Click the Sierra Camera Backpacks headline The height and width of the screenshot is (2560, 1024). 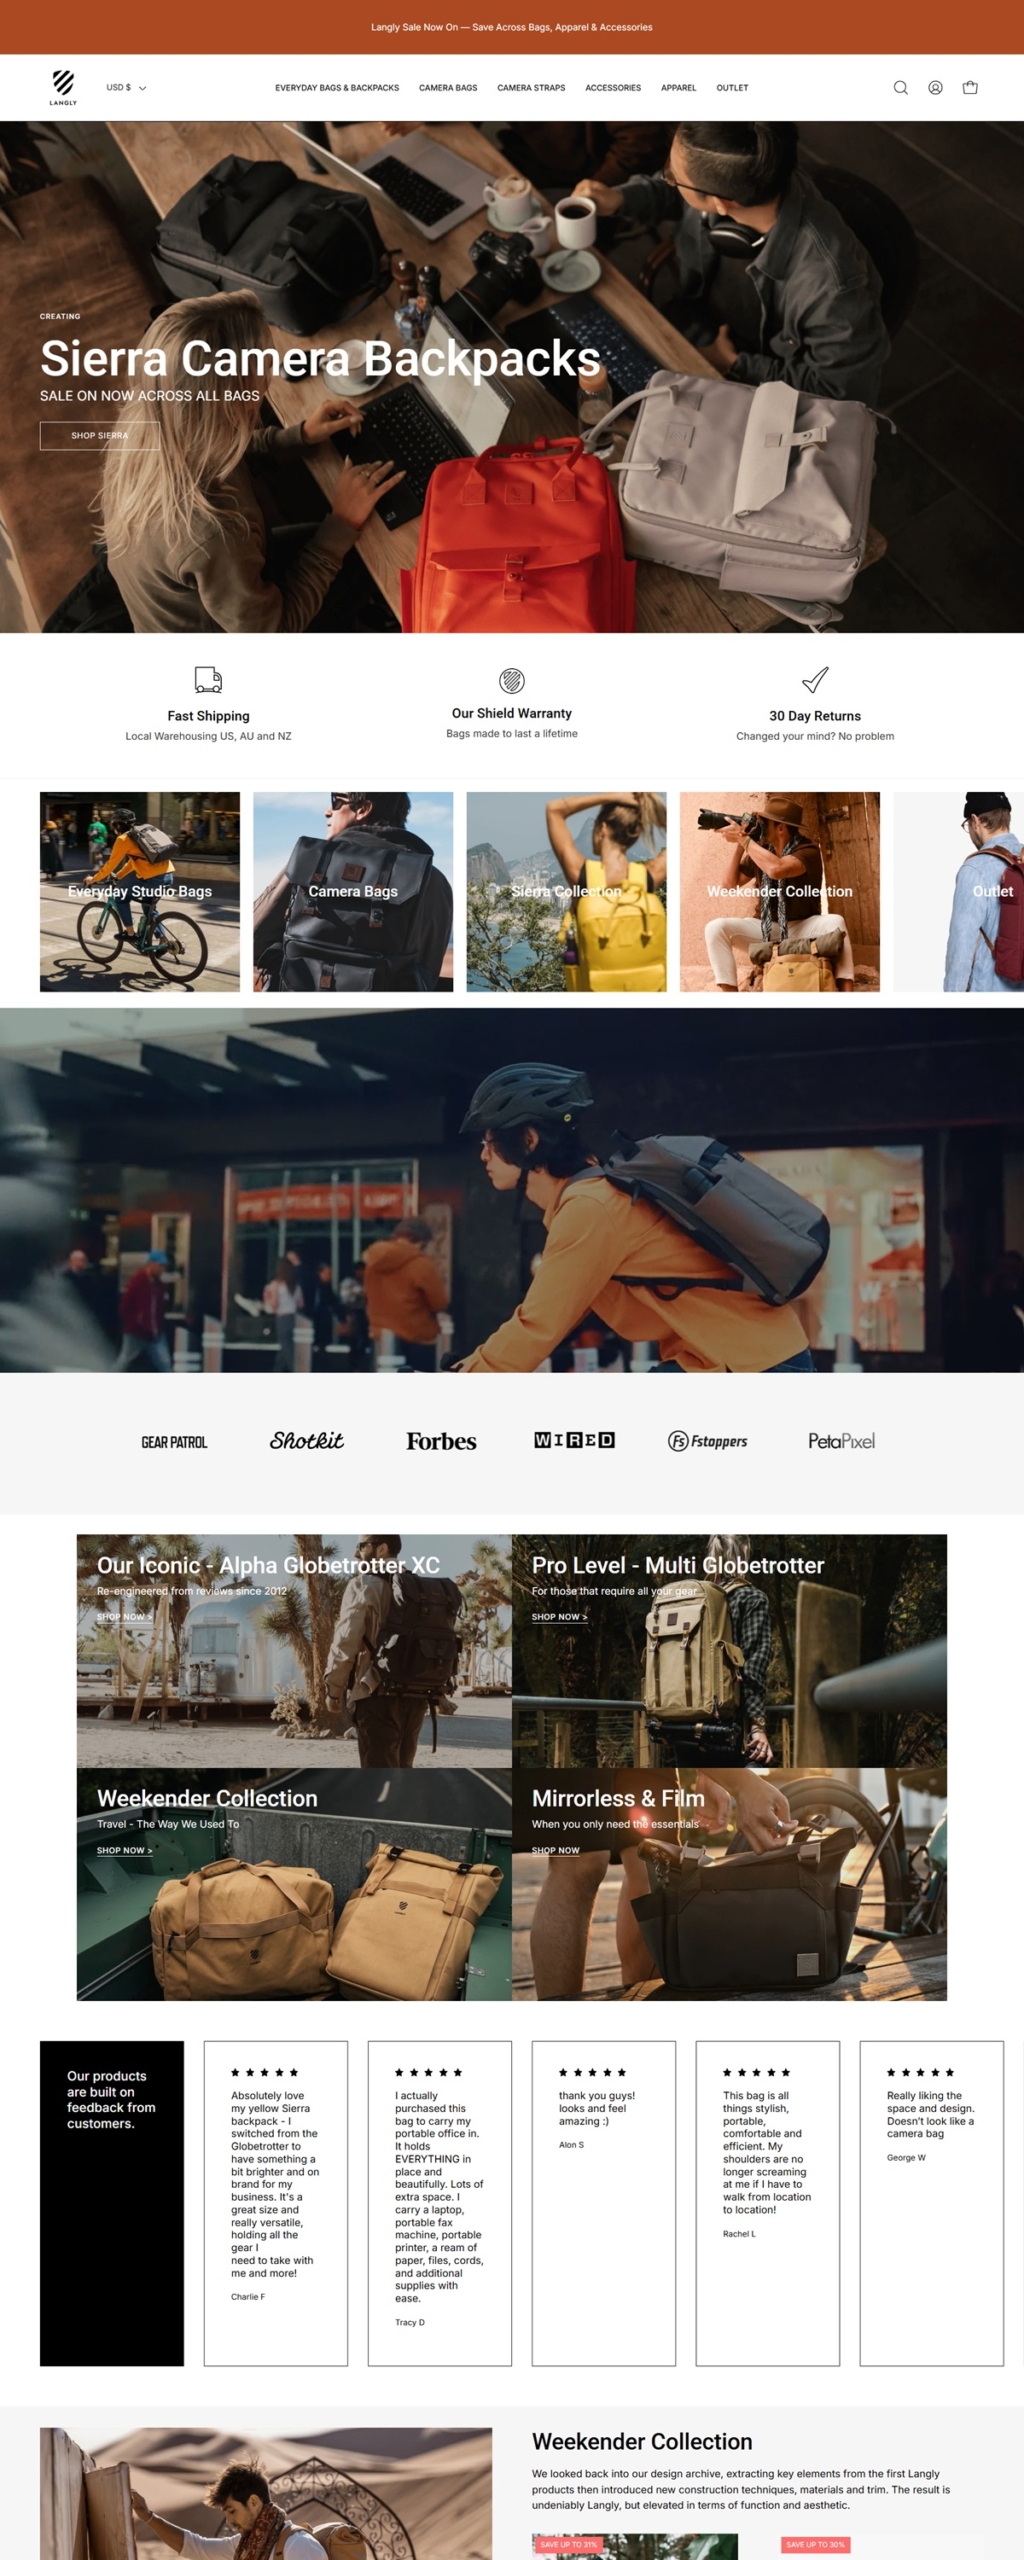320,358
